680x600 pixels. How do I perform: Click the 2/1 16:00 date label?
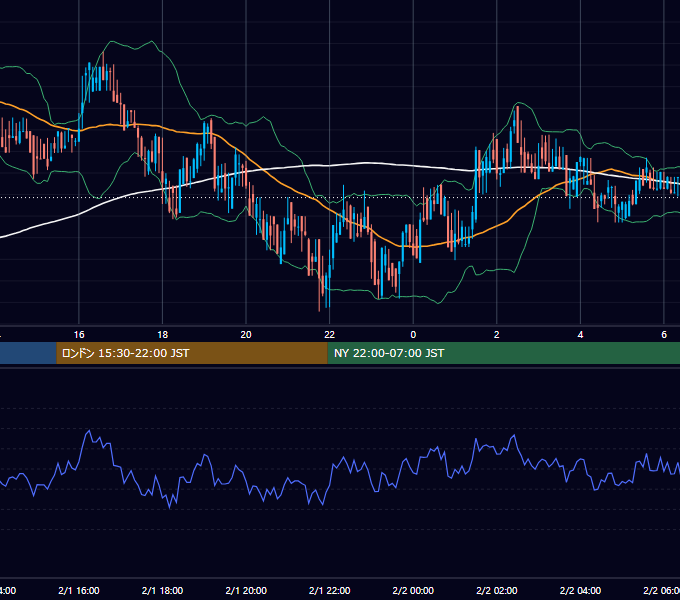[79, 590]
